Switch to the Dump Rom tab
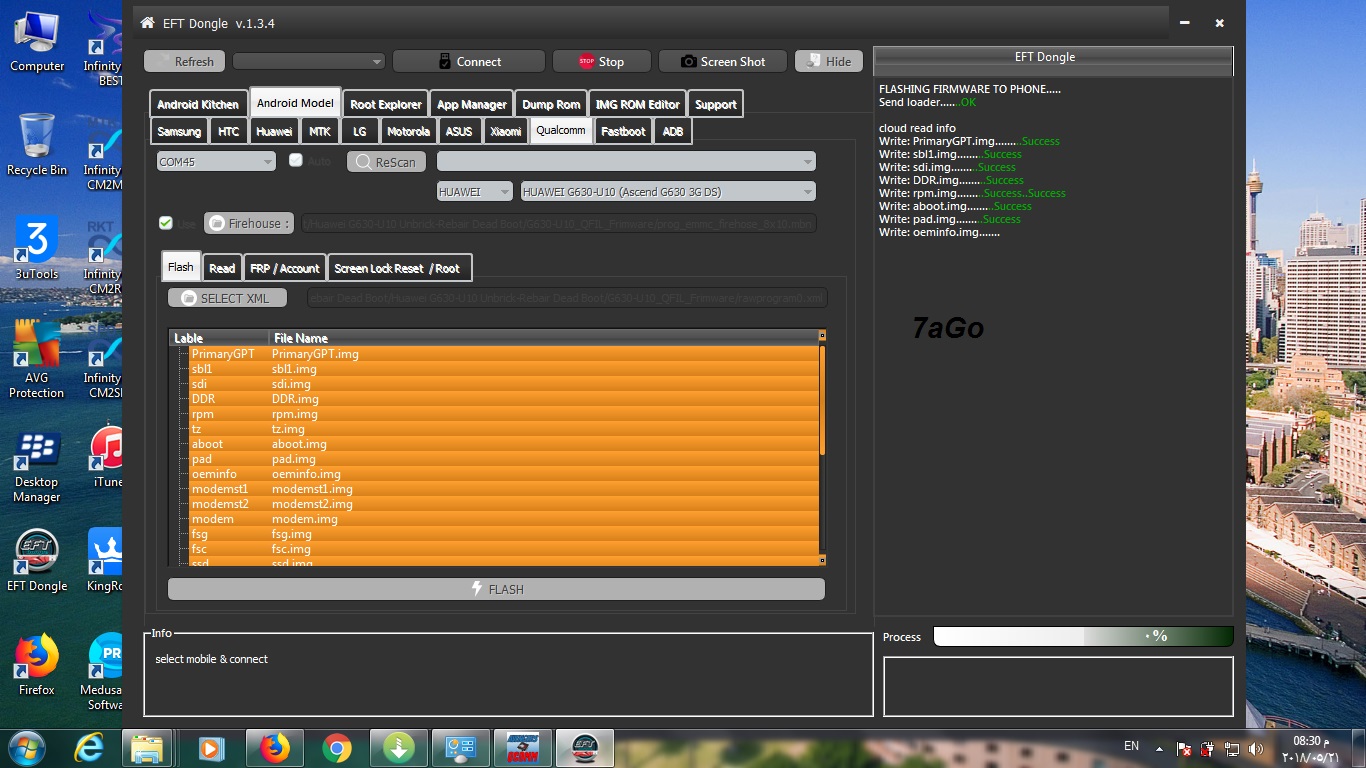Screen dimensions: 1366x768 (x=551, y=104)
